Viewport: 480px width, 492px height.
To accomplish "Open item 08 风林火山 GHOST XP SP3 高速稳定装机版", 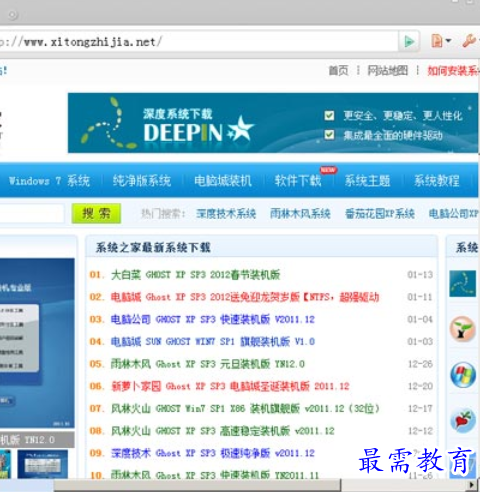I will 222,431.
